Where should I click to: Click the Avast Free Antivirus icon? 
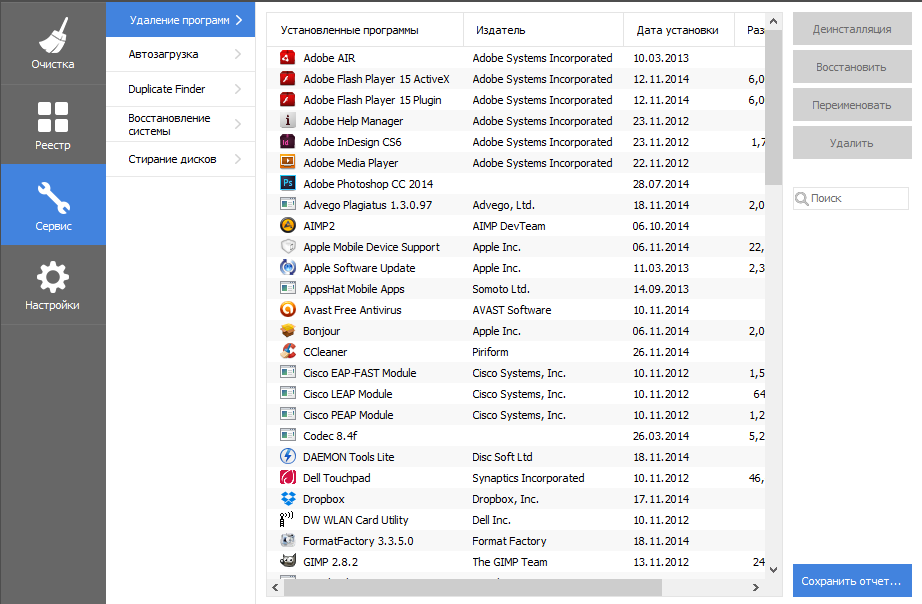[x=287, y=310]
